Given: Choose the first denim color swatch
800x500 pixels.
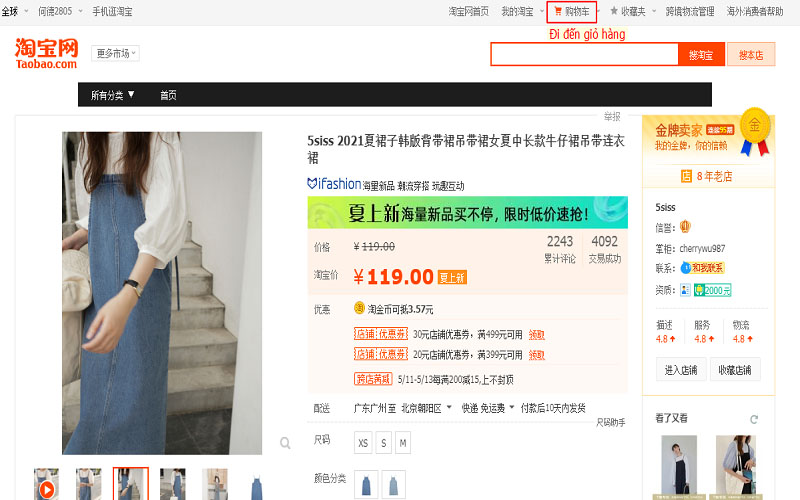Looking at the screenshot, I should point(365,483).
